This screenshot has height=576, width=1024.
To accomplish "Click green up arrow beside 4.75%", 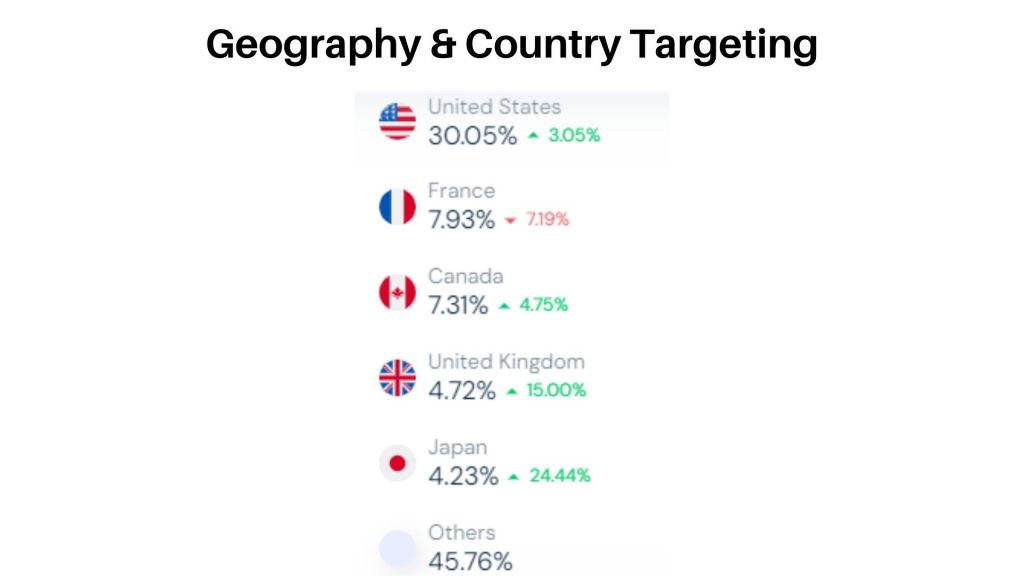I will click(x=504, y=306).
